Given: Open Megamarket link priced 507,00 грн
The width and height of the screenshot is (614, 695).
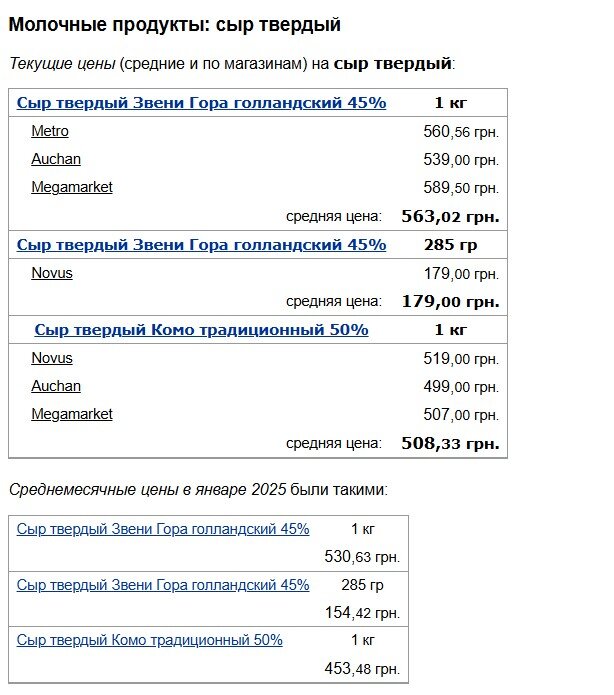Looking at the screenshot, I should [x=72, y=414].
